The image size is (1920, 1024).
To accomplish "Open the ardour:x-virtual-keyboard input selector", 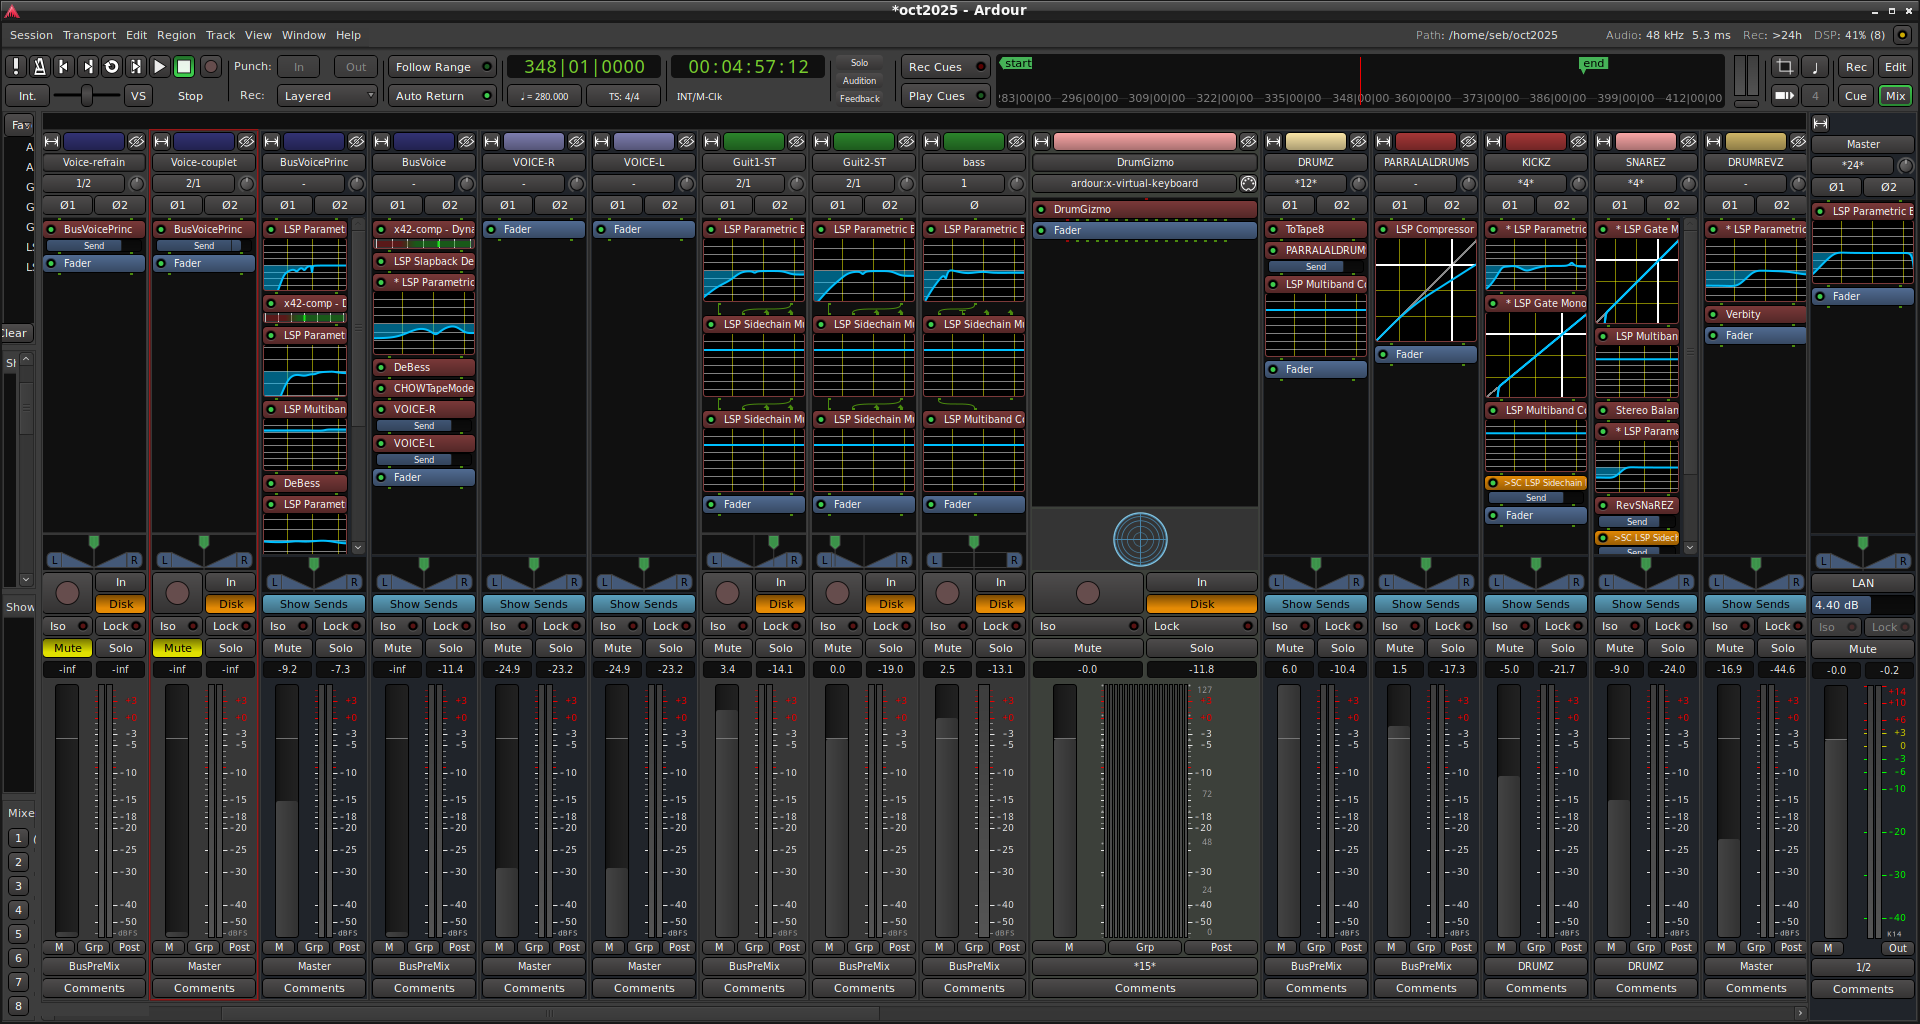I will pos(1134,184).
